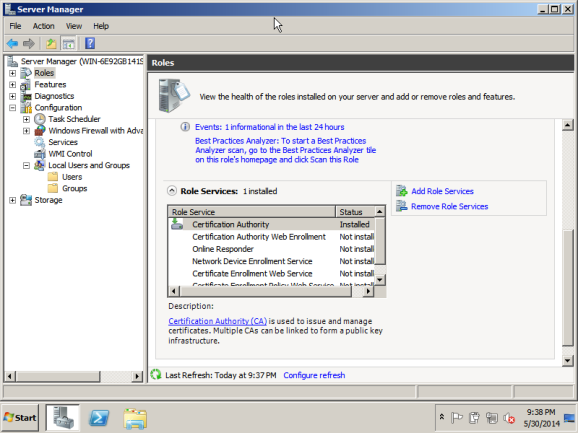
Task: Click Remove Role Services link
Action: [x=450, y=206]
